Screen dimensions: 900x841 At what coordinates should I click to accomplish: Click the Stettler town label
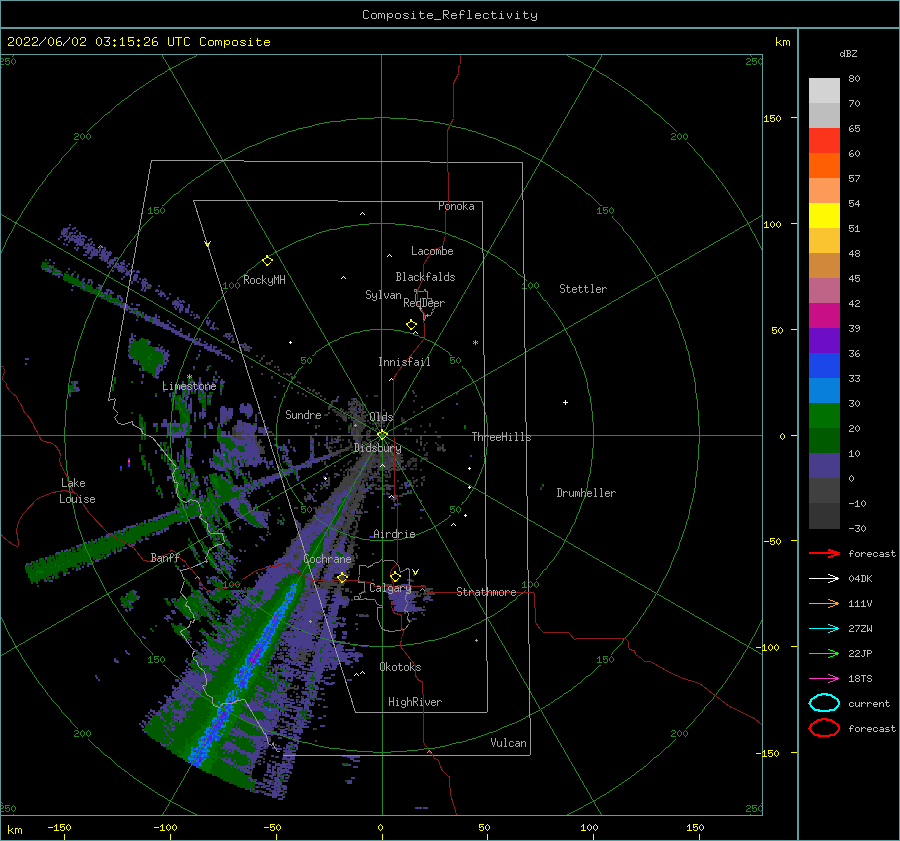coord(583,289)
